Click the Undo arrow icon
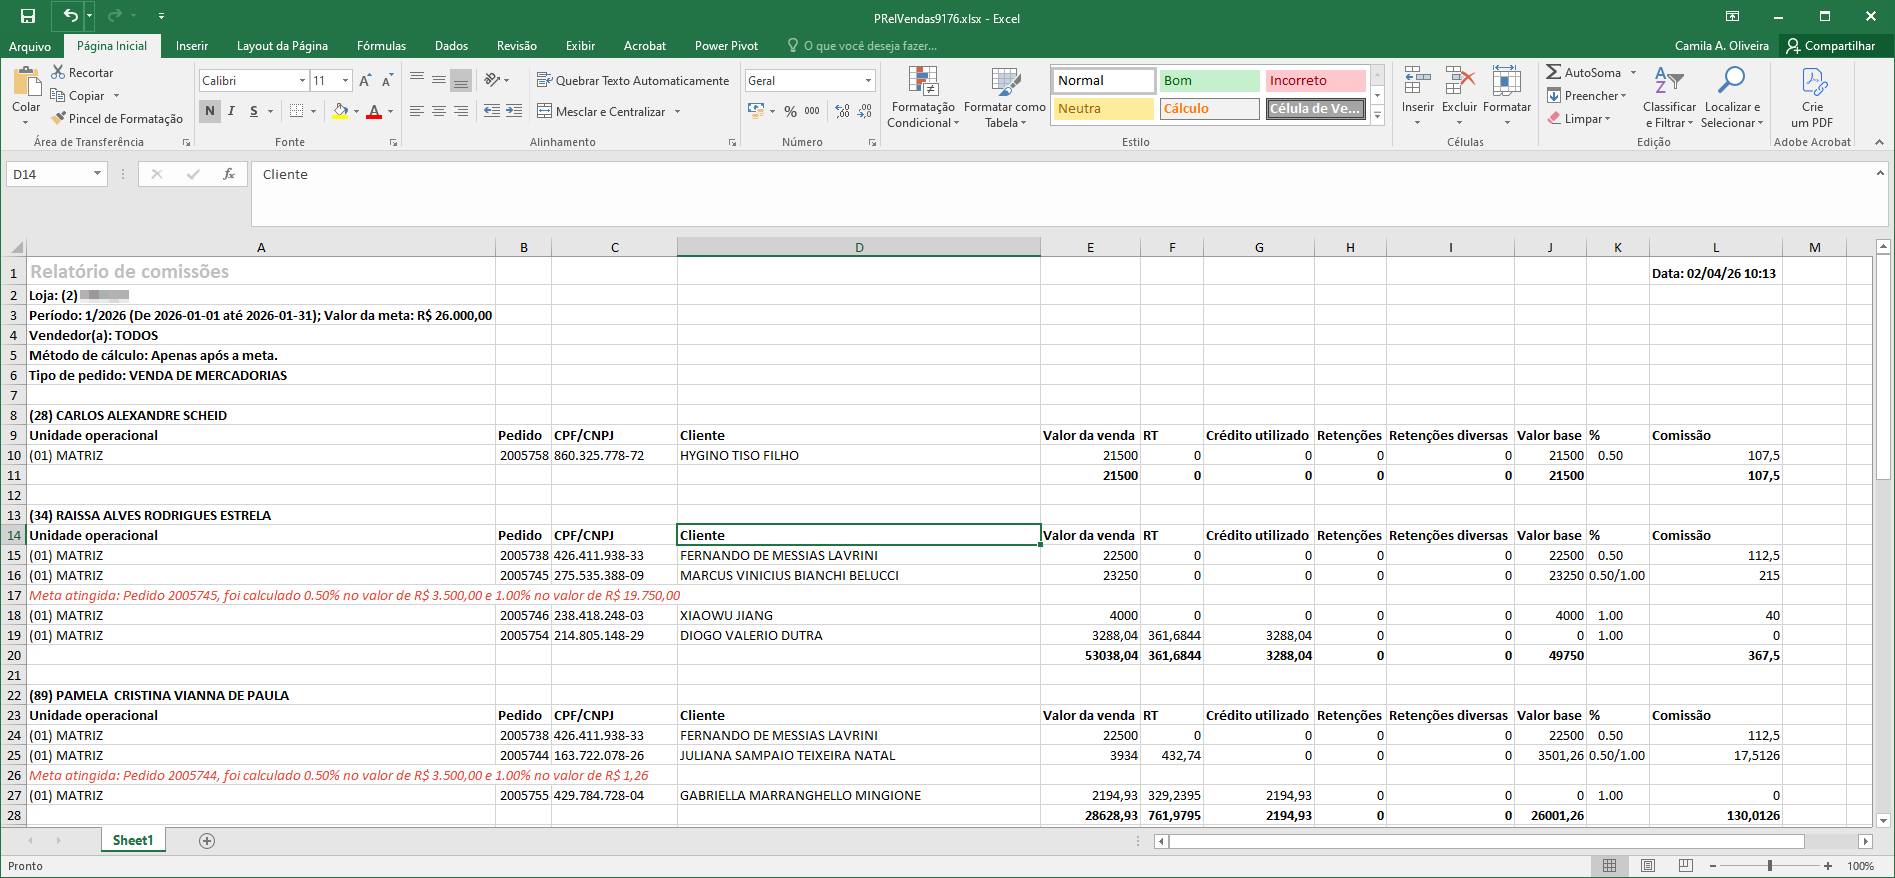The height and width of the screenshot is (878, 1895). [70, 16]
